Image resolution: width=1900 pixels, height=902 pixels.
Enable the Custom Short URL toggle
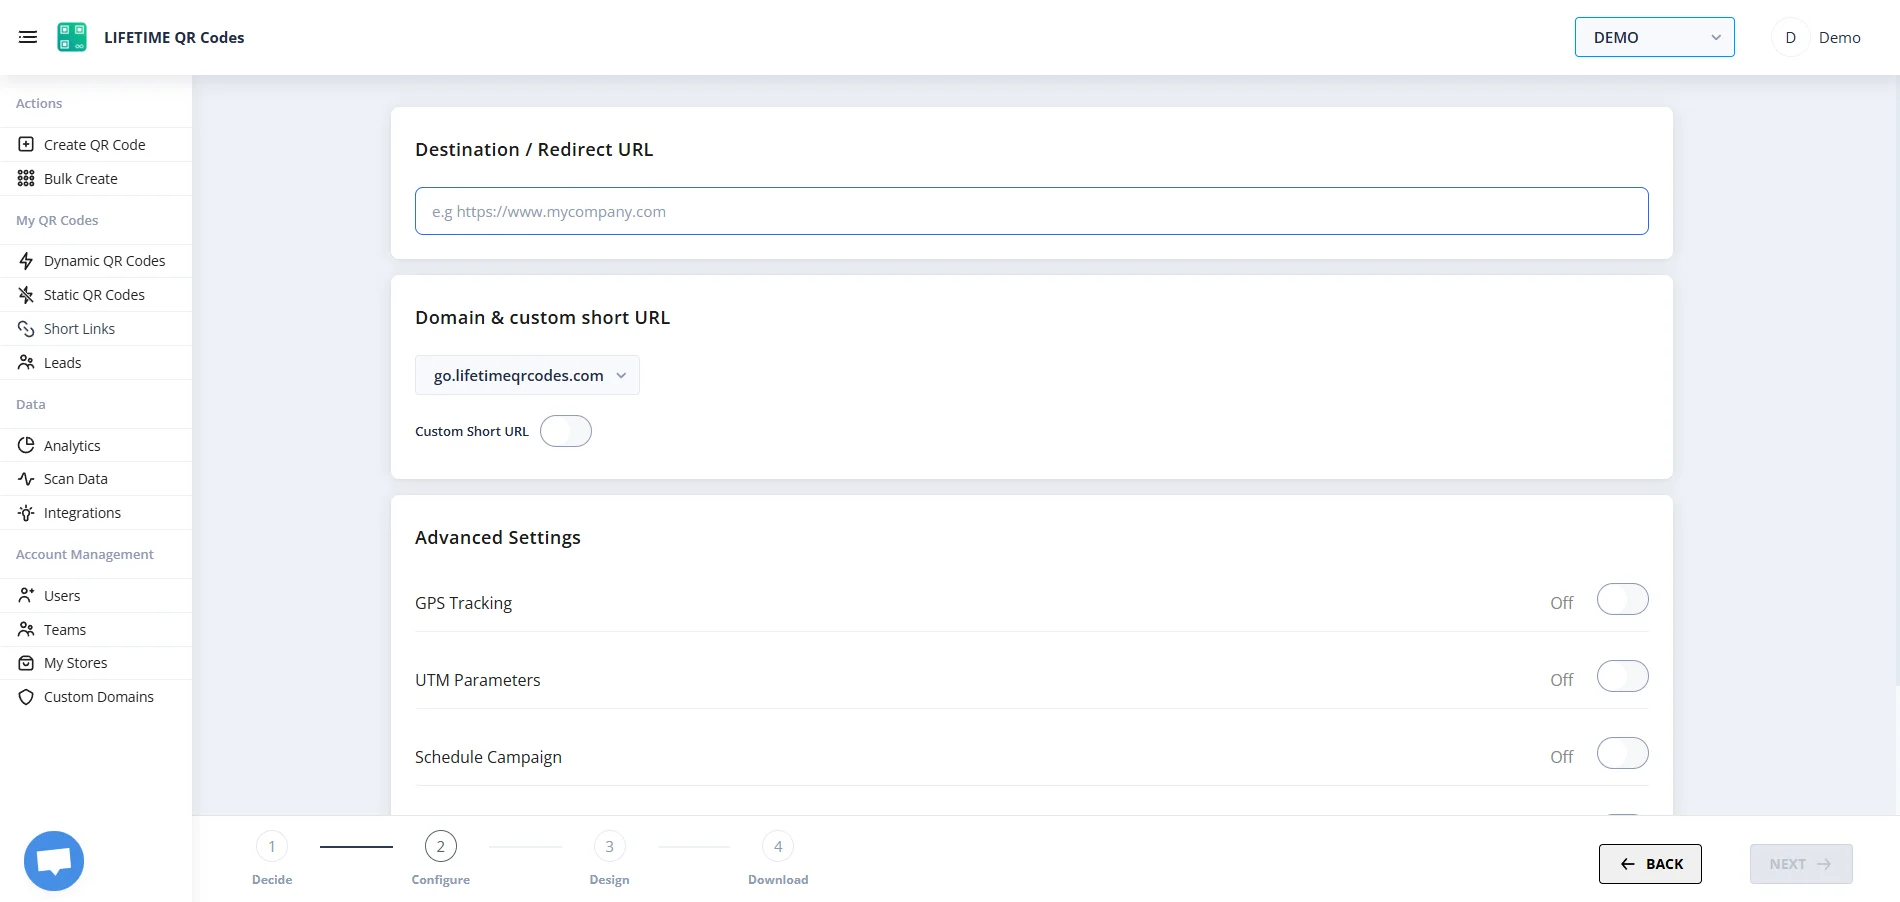coord(566,431)
